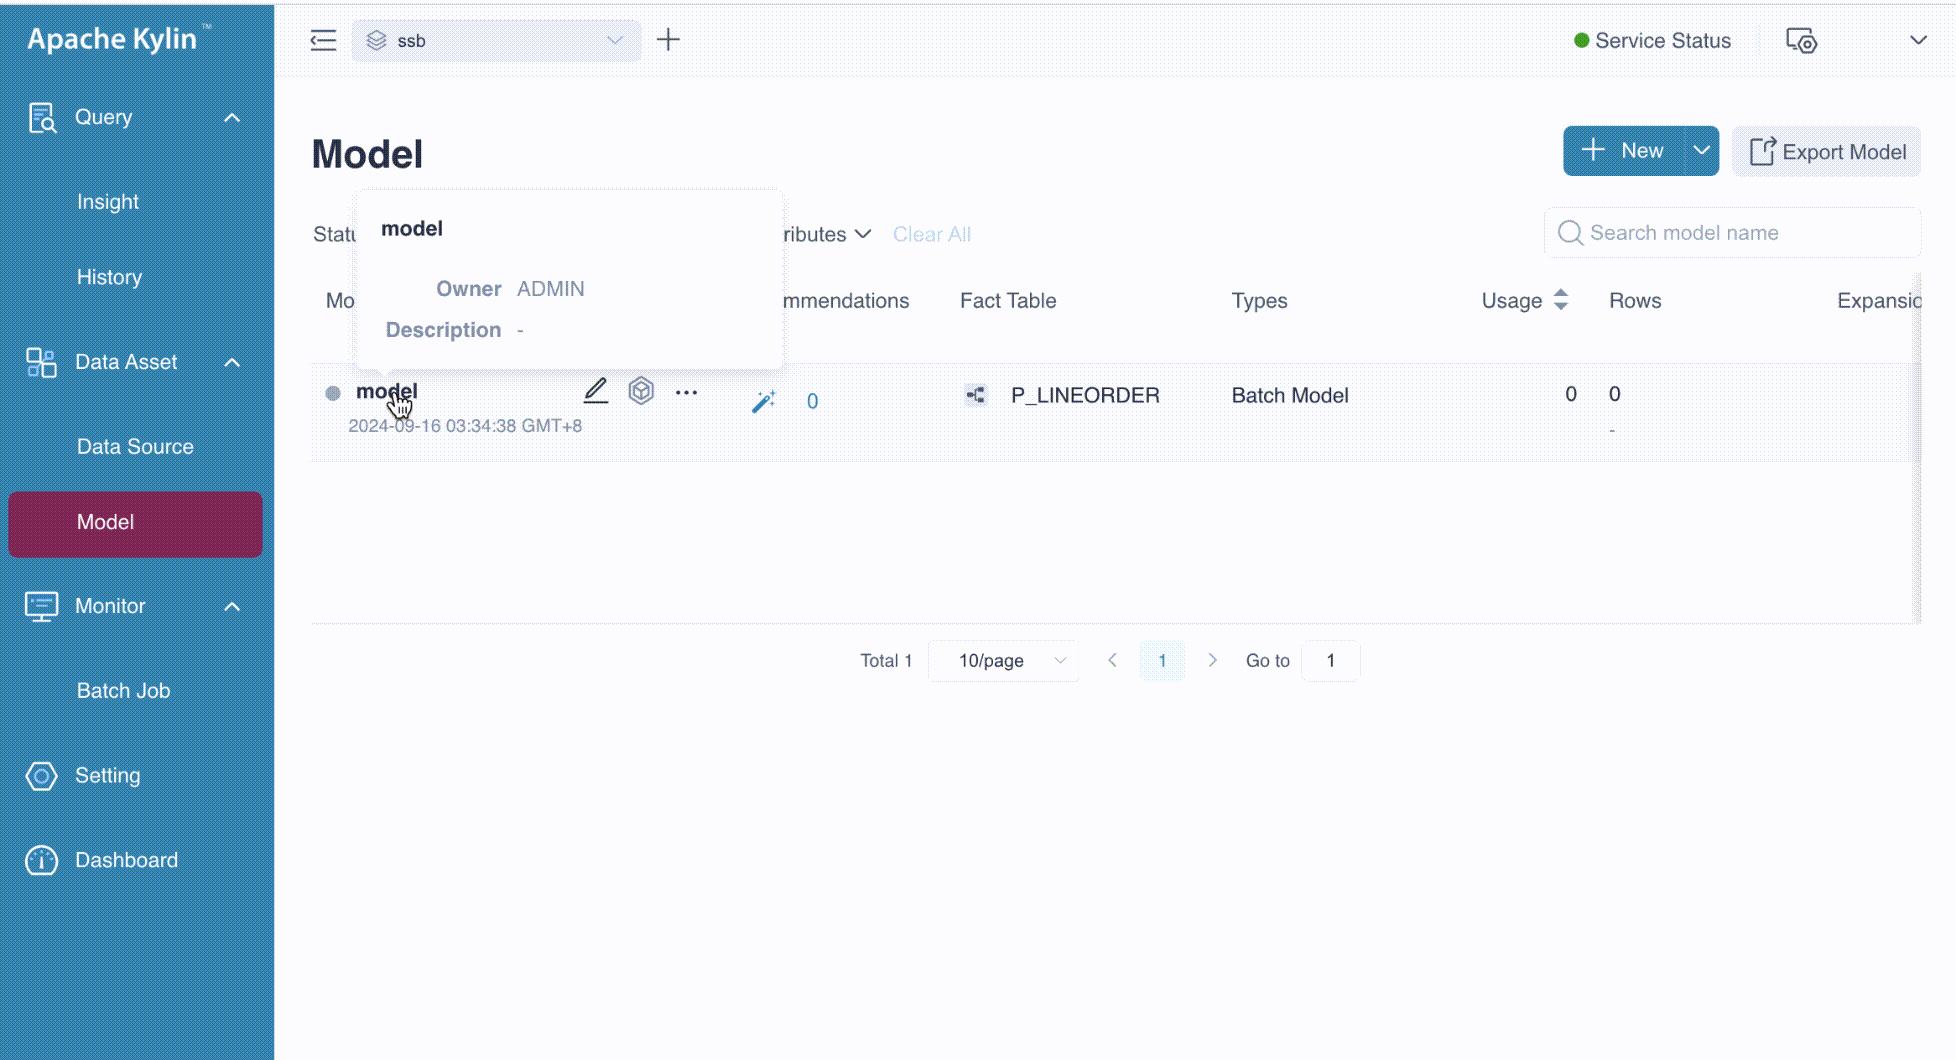Screen dimensions: 1956x1060
Task: Click the plus icon to add project
Action: 668,40
